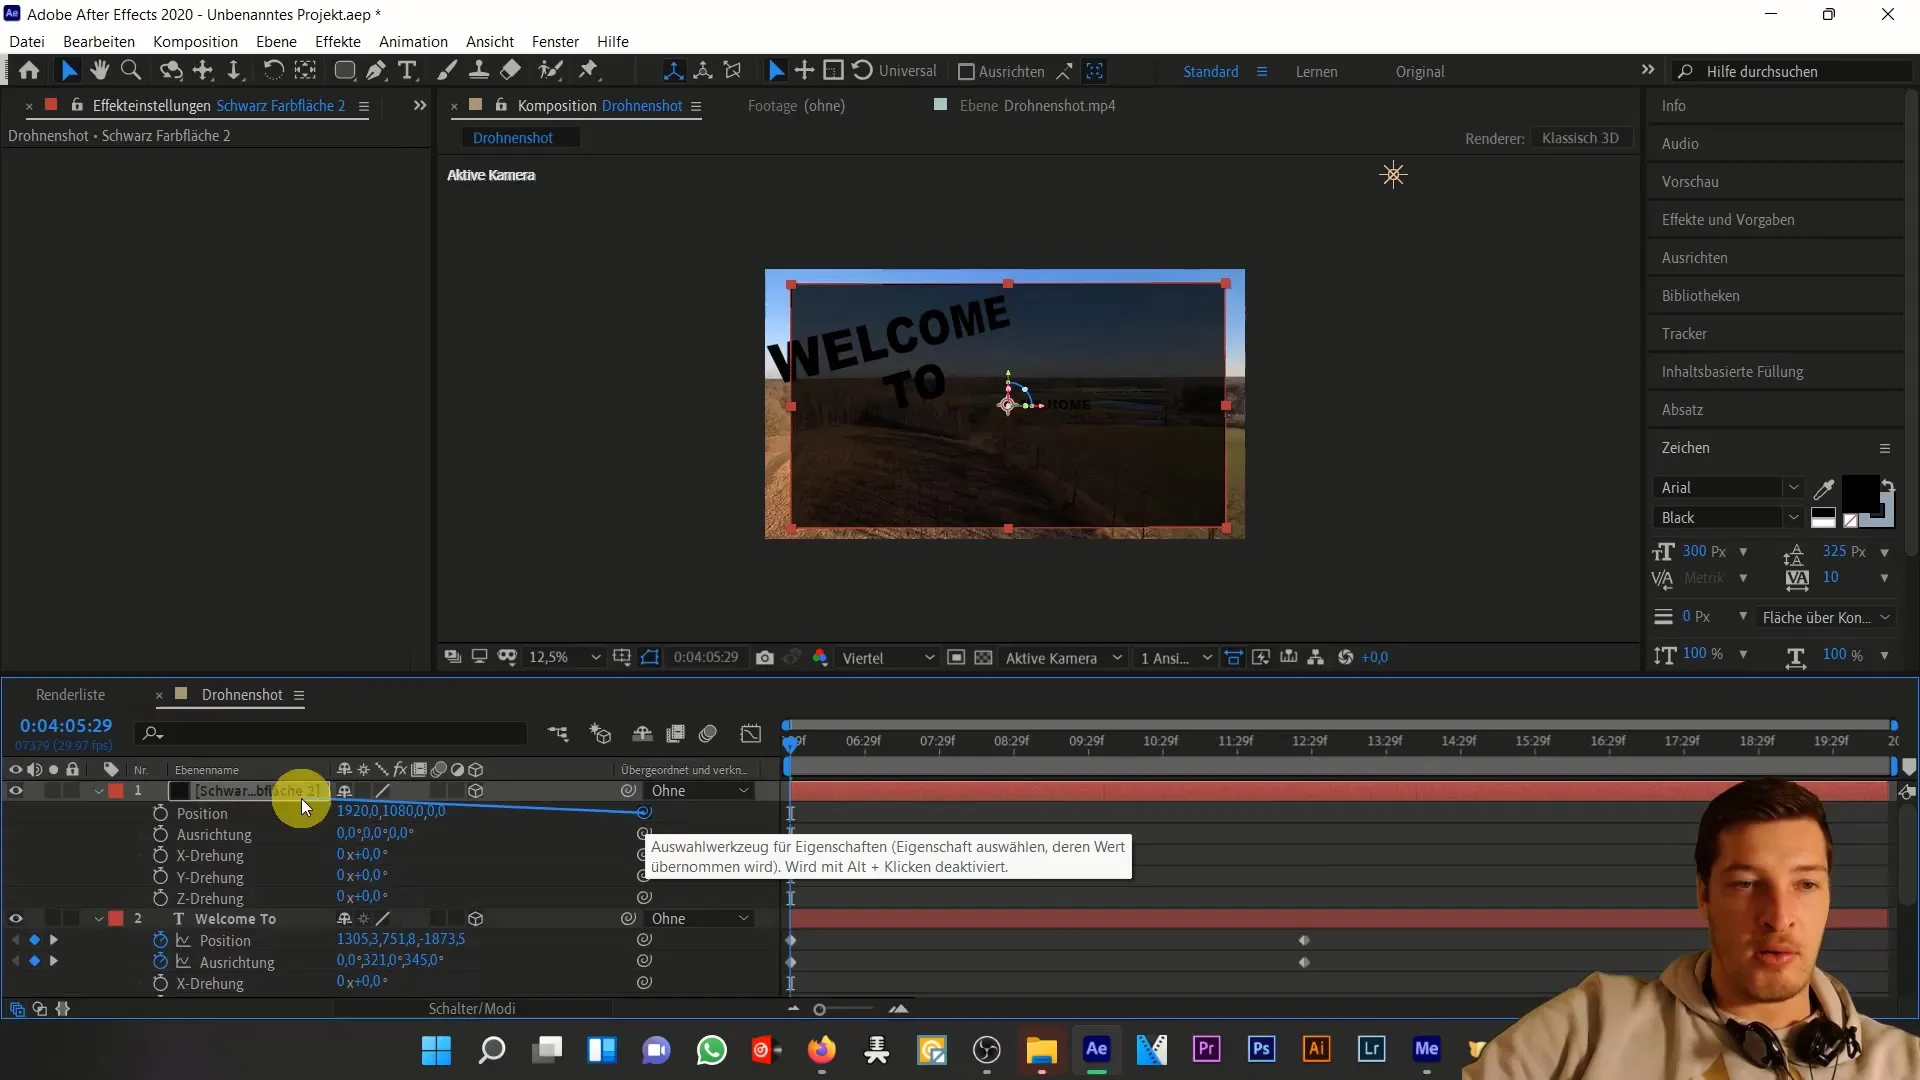
Task: Select the Rotation tool
Action: [272, 71]
